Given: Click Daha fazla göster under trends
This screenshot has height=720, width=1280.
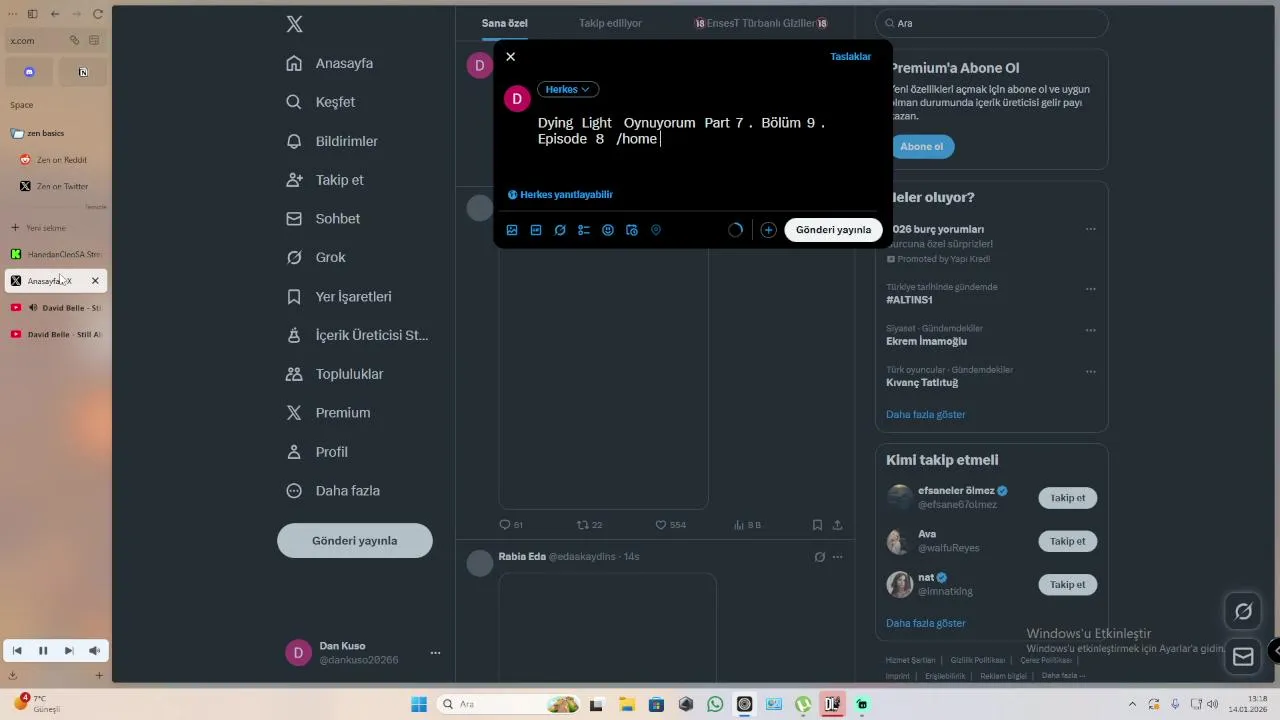Looking at the screenshot, I should [926, 415].
